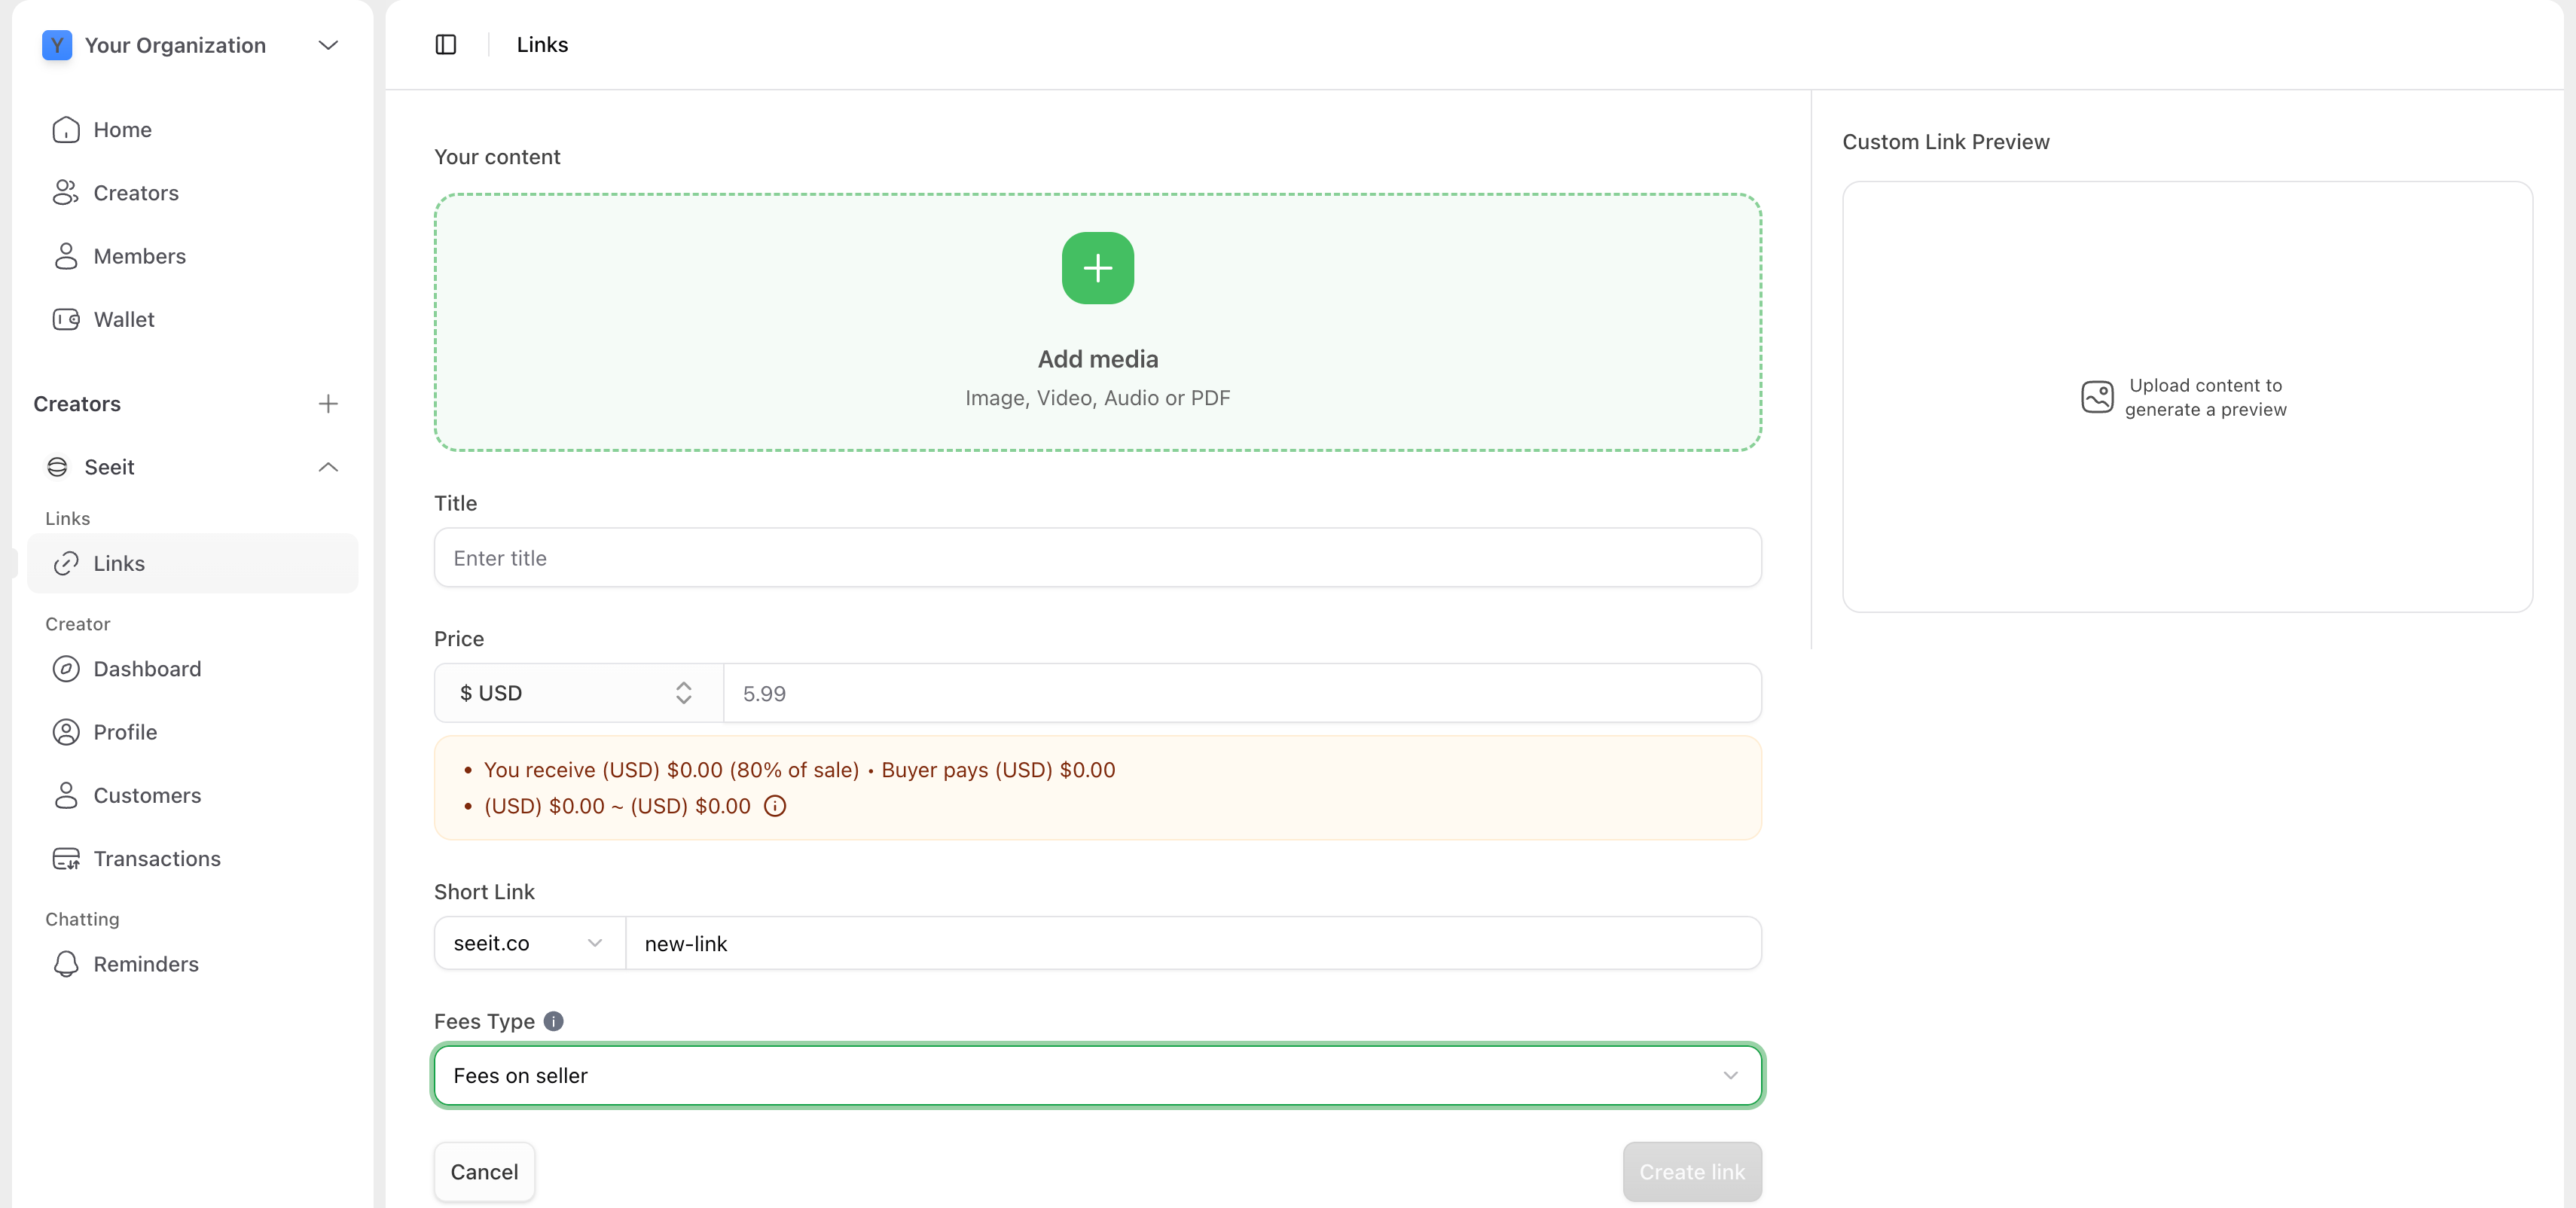The width and height of the screenshot is (2576, 1208).
Task: Open Your Organization switcher chevron
Action: pos(327,45)
